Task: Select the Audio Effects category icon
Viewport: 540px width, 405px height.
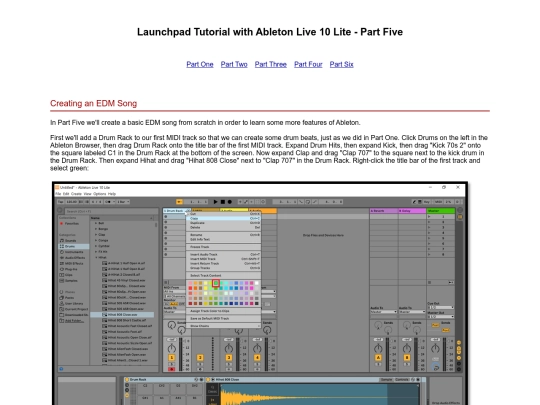Action: click(x=62, y=258)
